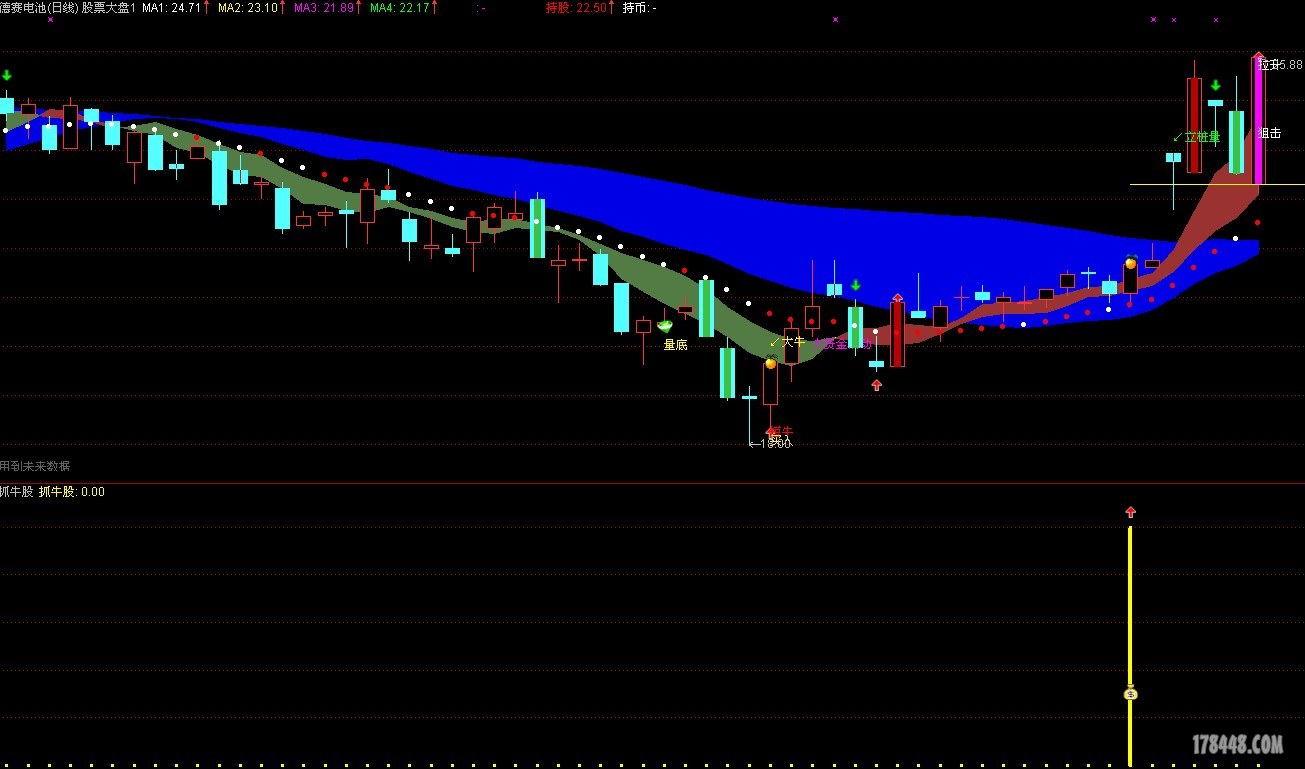Click the orange fruit icon at the price low
Screen dimensions: 1305x769
[771, 363]
